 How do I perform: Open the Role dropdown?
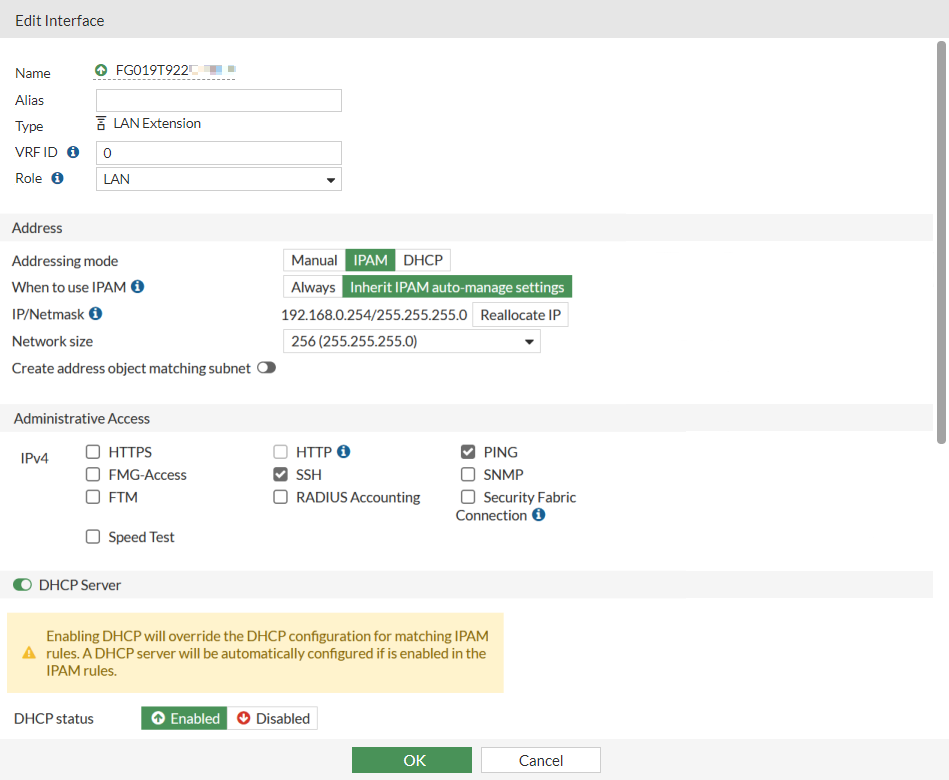click(x=219, y=179)
